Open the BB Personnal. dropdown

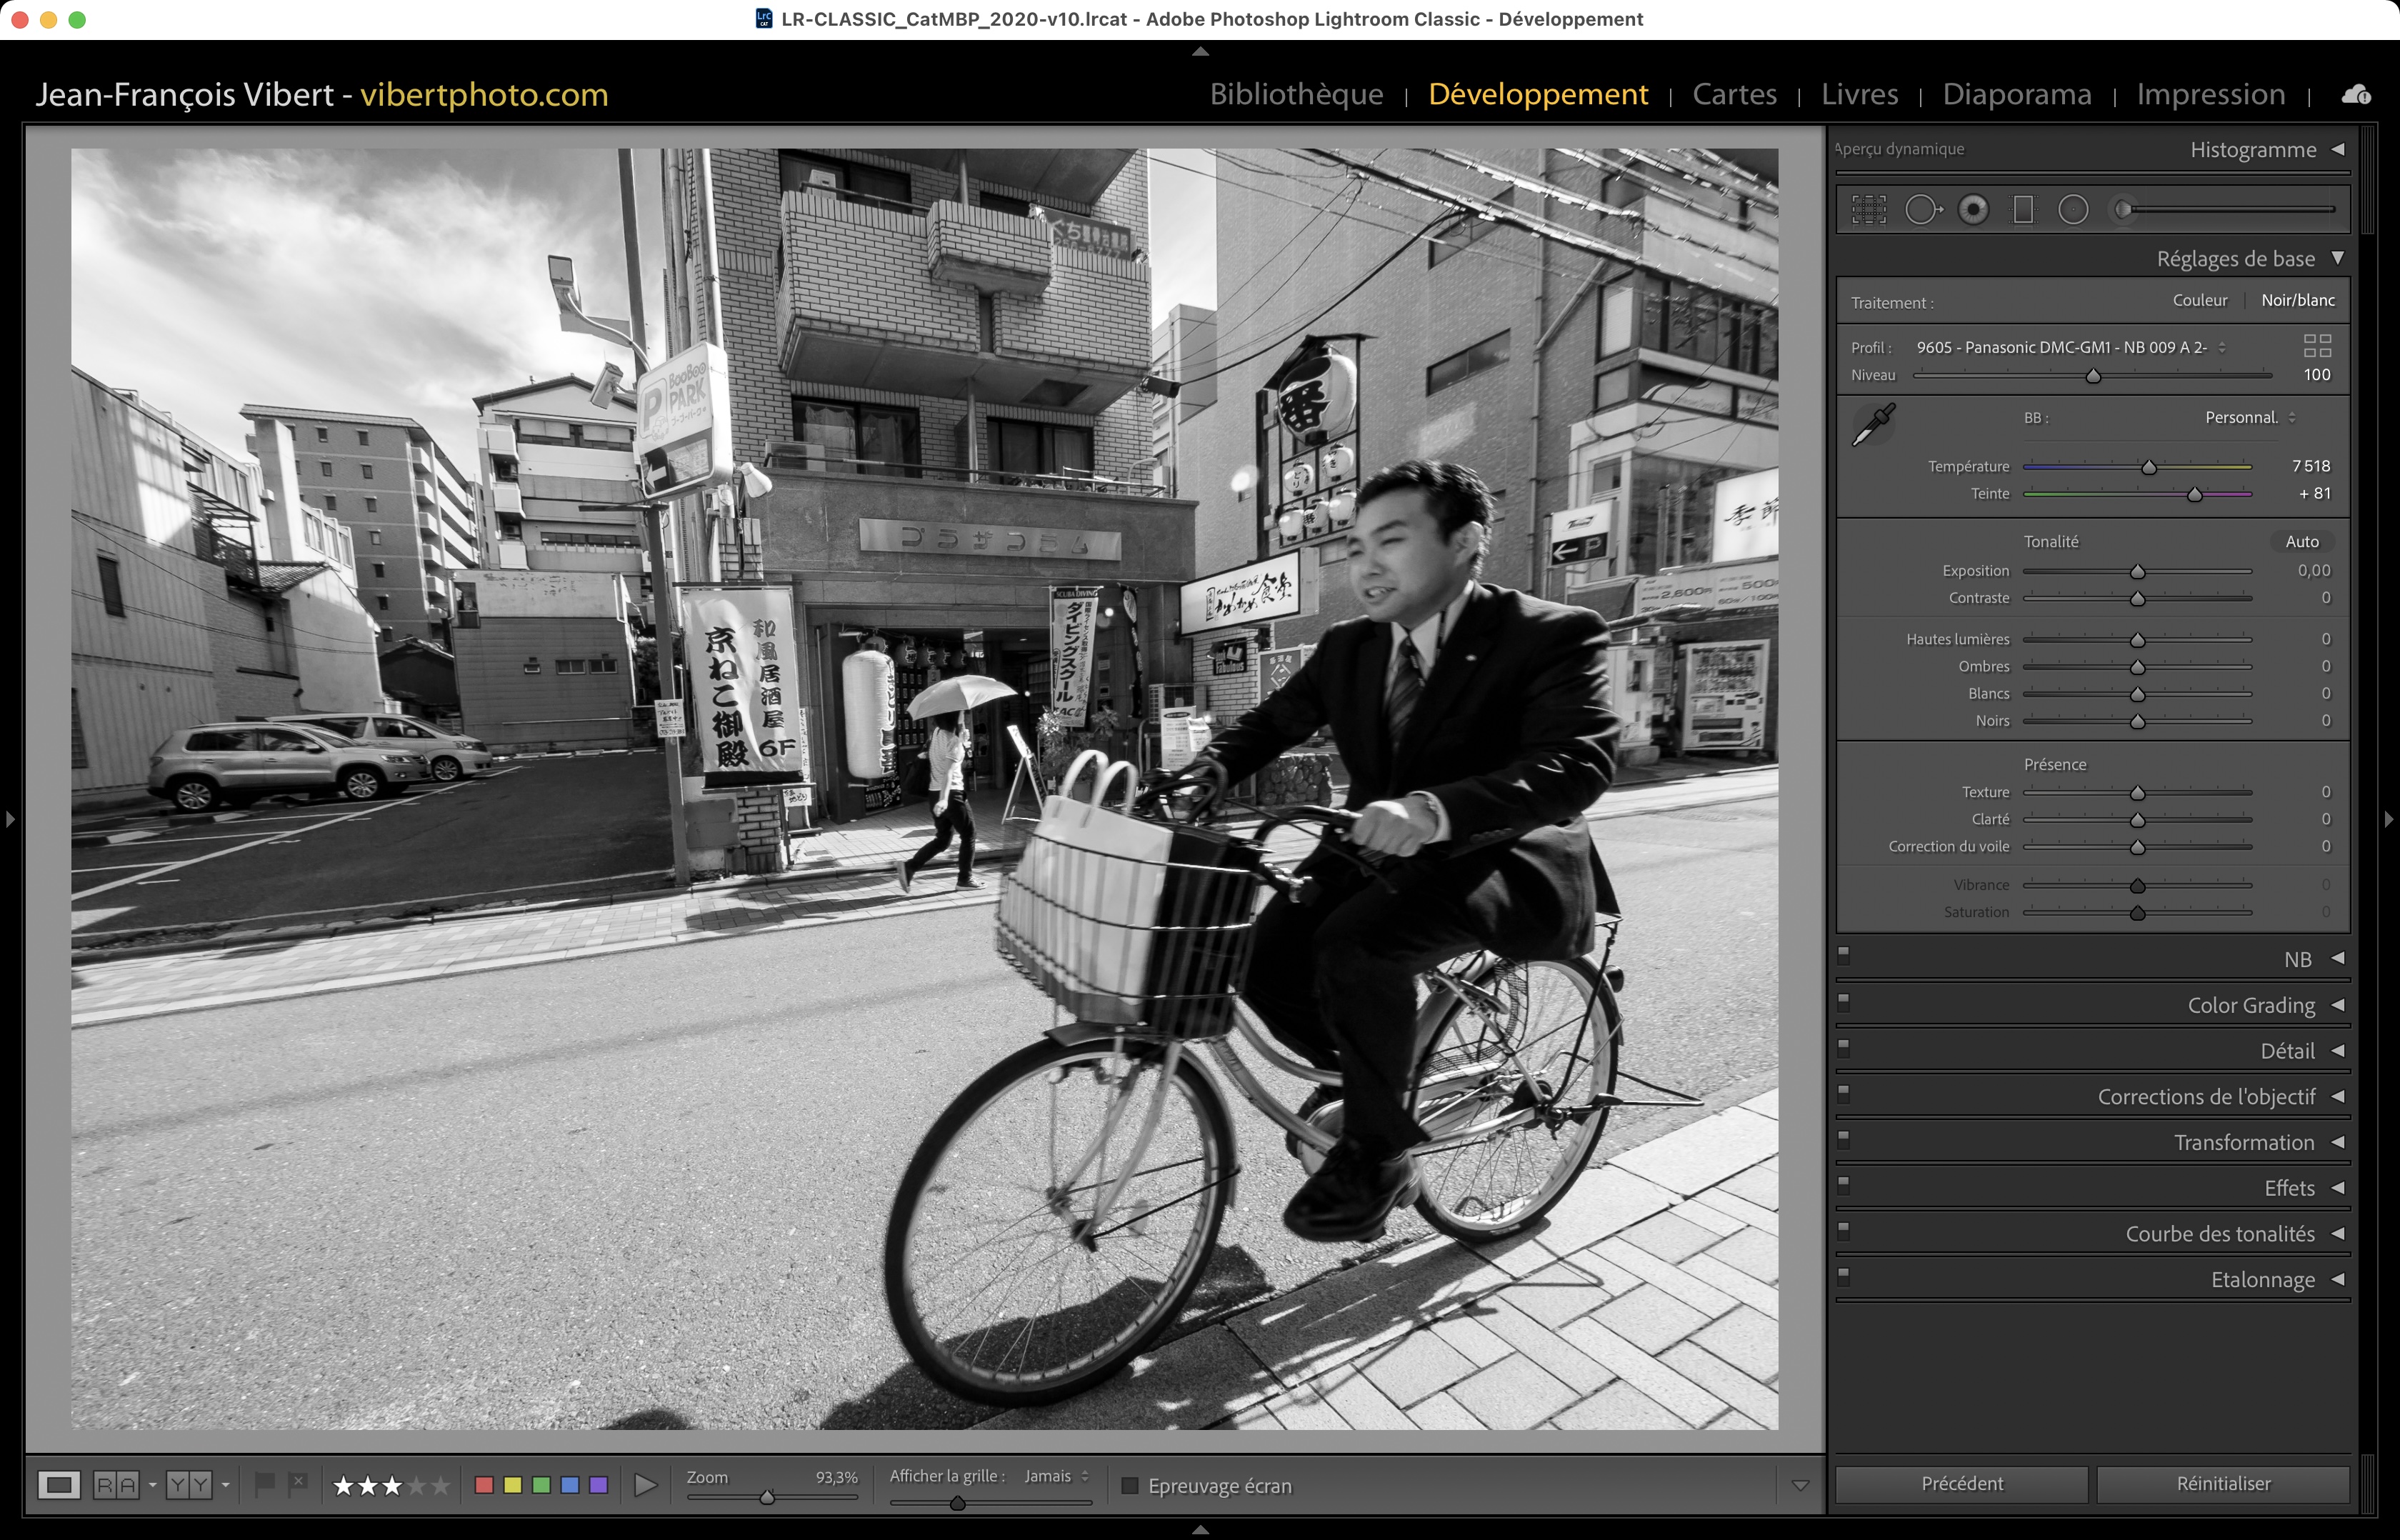click(x=2249, y=418)
